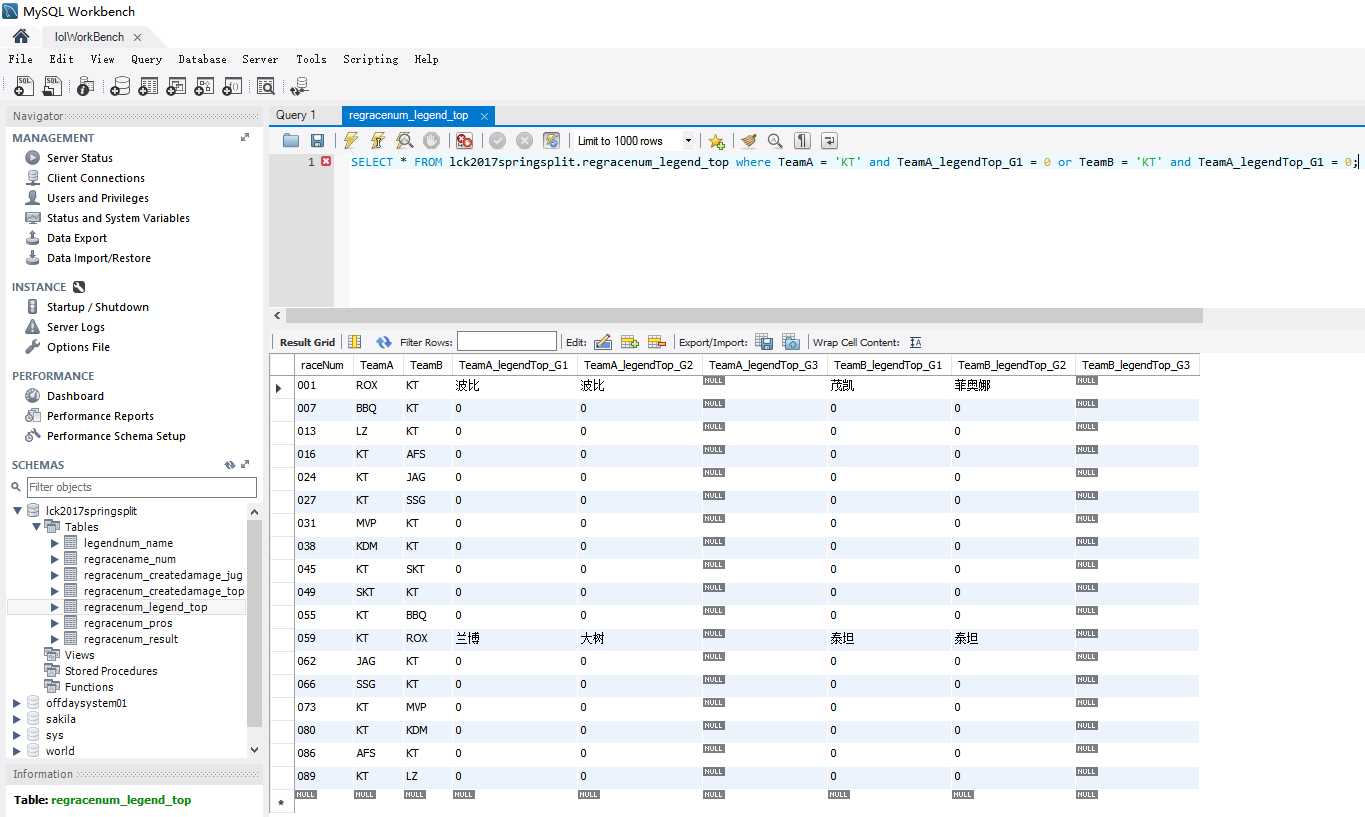Edit current row pencil icon
The width and height of the screenshot is (1365, 817).
pos(603,342)
